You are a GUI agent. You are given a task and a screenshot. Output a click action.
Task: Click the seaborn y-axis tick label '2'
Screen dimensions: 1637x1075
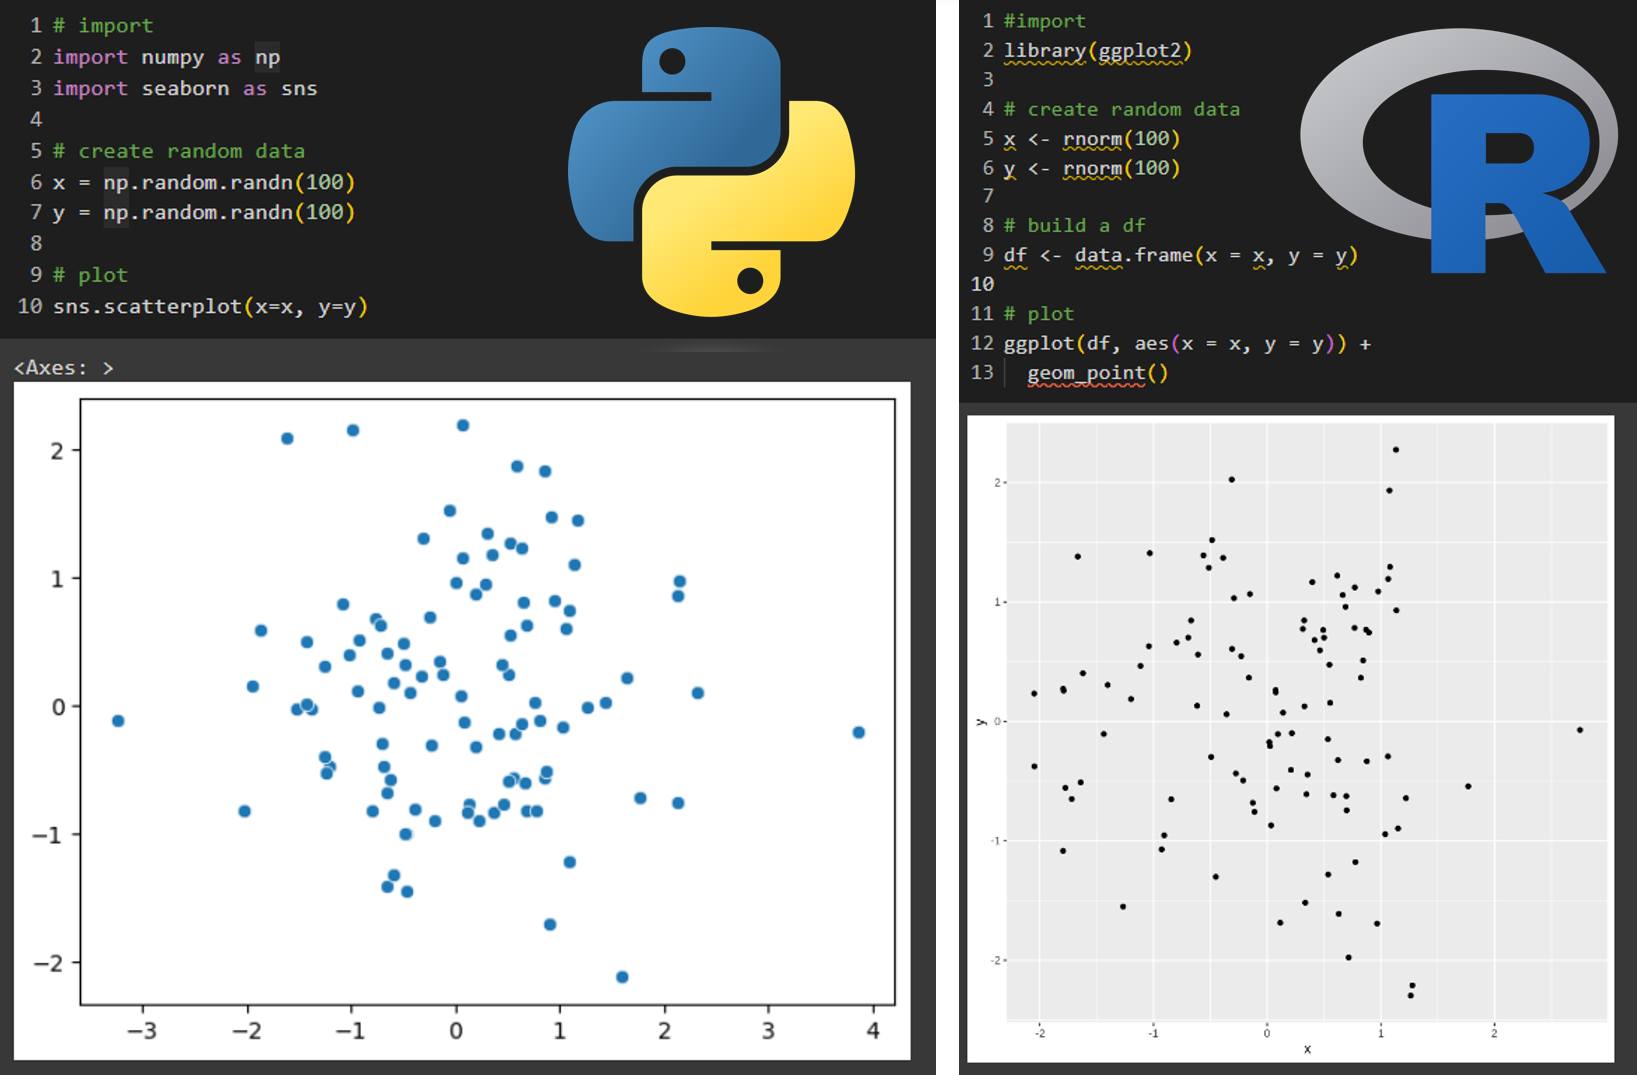57,451
